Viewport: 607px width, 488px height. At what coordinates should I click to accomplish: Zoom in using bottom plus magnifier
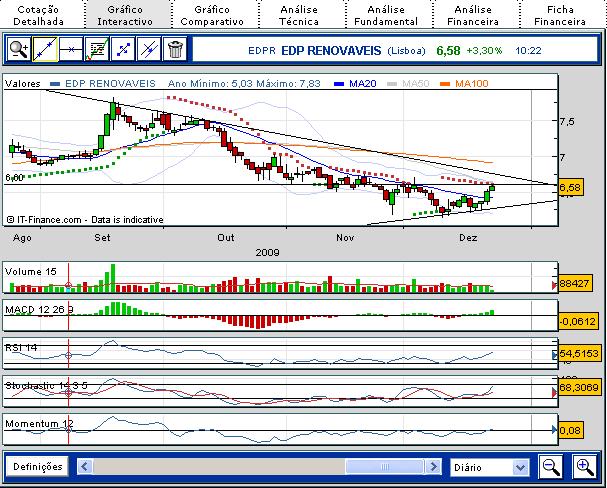tap(584, 467)
